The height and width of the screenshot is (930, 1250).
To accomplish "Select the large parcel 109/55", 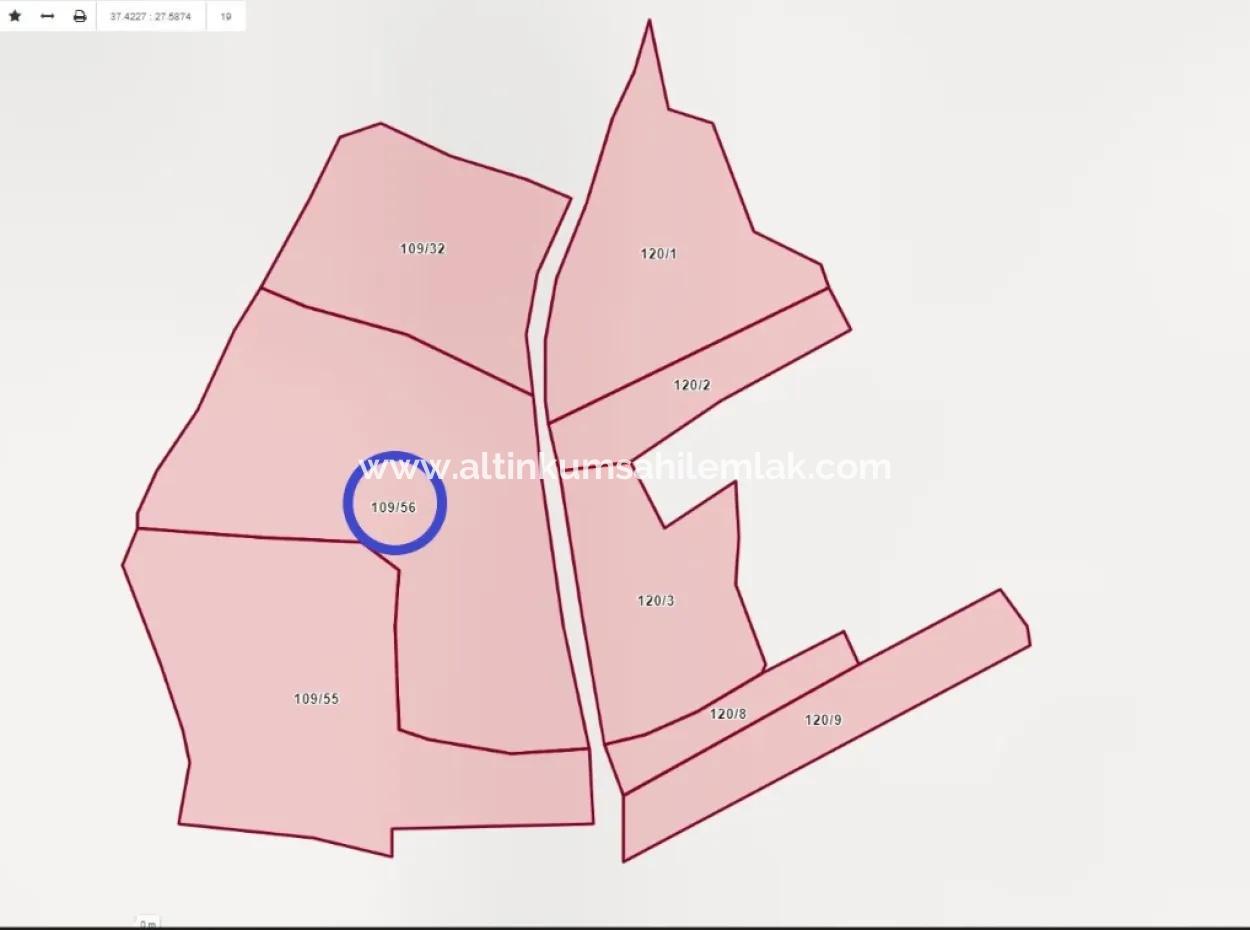I will coord(315,697).
